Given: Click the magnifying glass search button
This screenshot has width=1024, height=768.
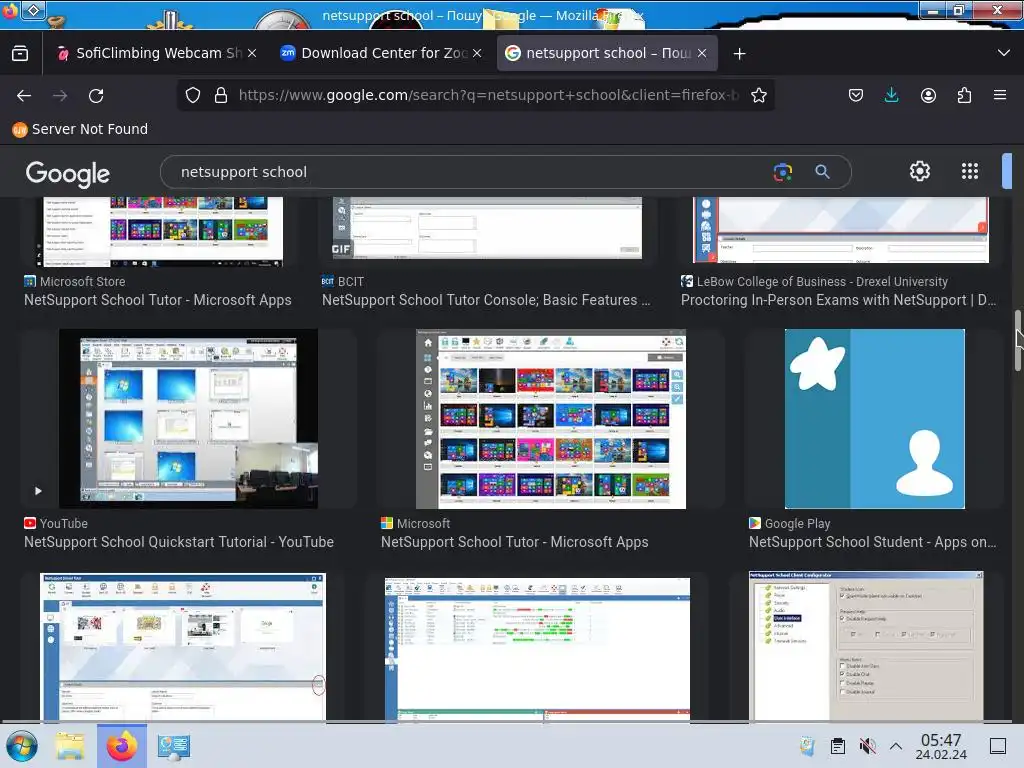Looking at the screenshot, I should tap(822, 172).
